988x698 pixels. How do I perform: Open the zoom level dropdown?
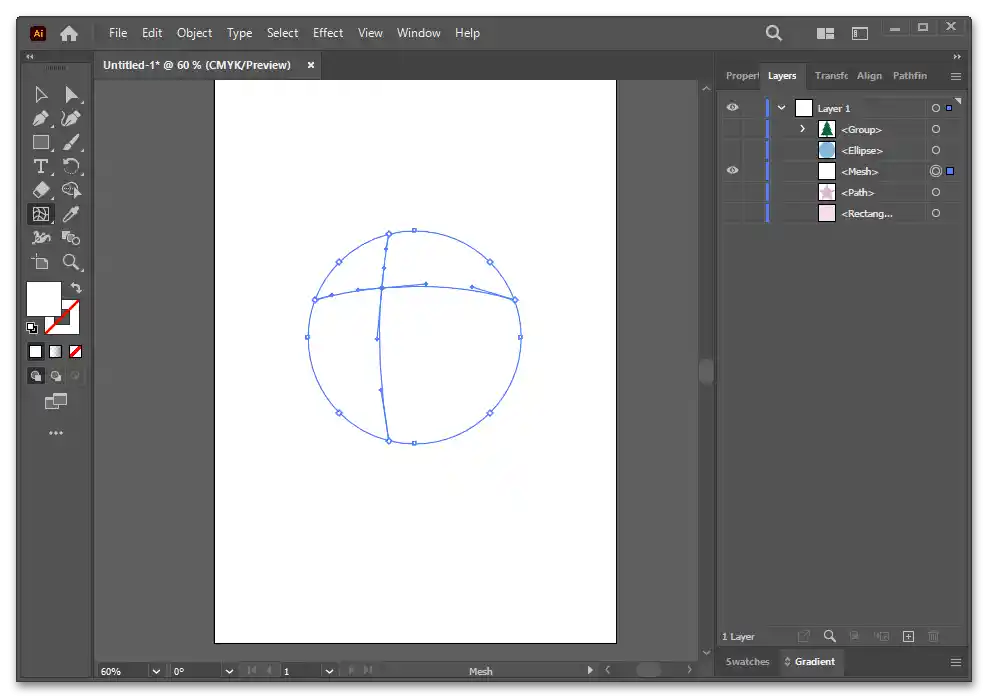click(156, 671)
